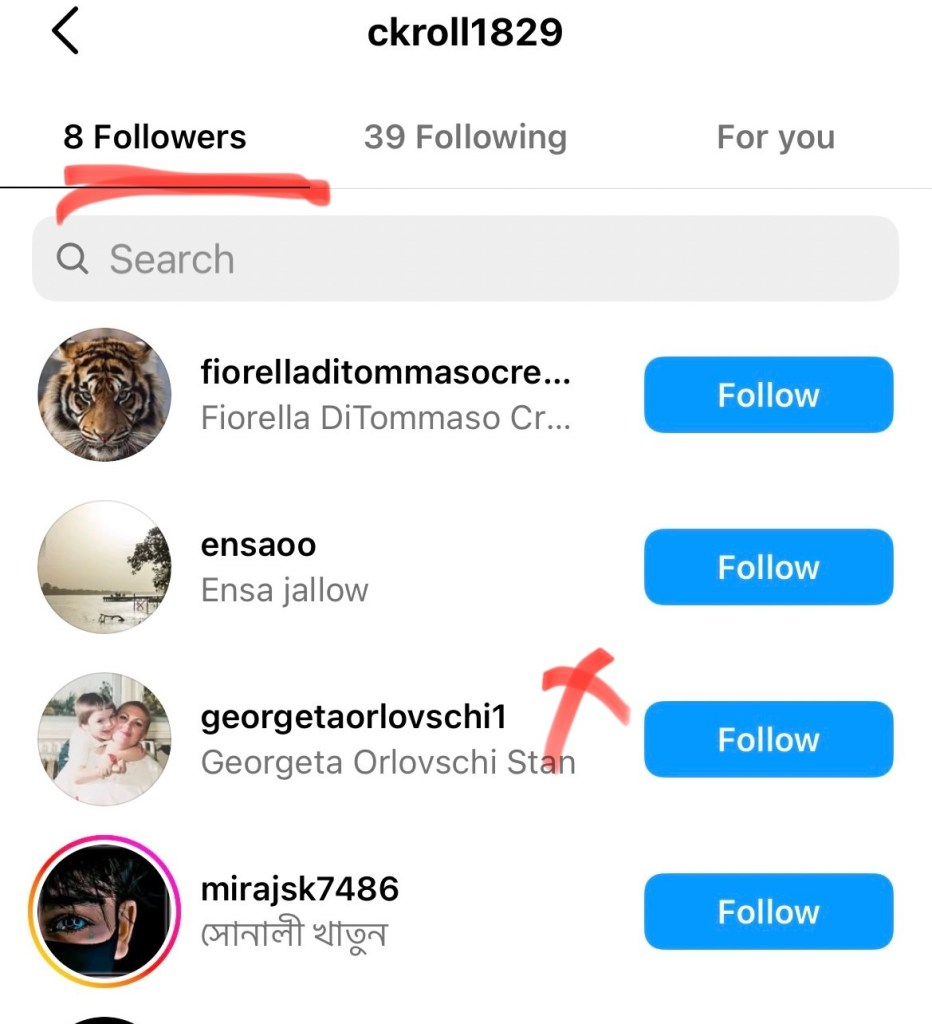Open the ensaoo username link
Viewport: 932px width, 1024px height.
coord(258,545)
